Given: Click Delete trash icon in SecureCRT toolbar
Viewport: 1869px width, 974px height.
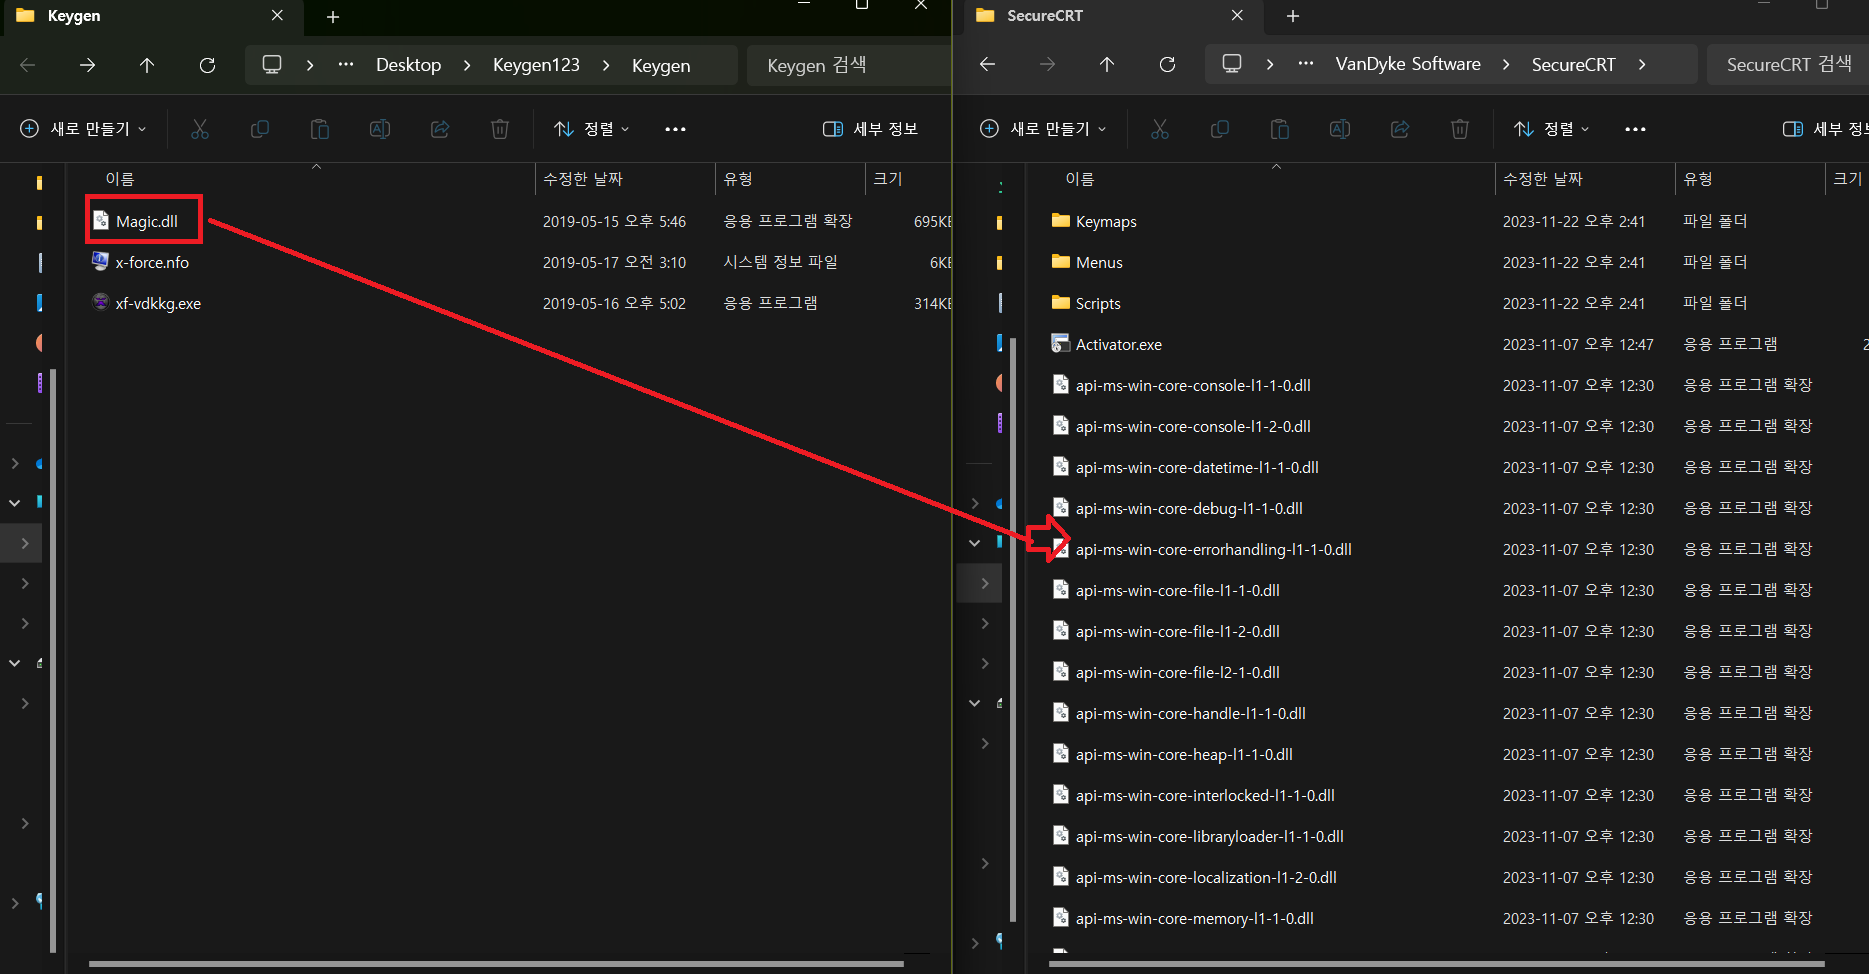Looking at the screenshot, I should coord(1460,129).
